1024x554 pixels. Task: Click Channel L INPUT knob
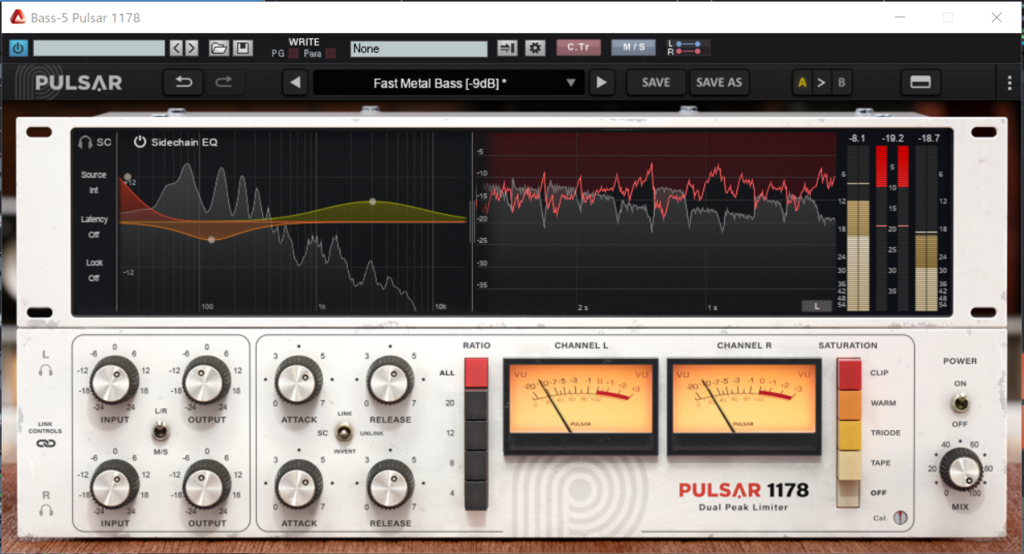(x=114, y=380)
